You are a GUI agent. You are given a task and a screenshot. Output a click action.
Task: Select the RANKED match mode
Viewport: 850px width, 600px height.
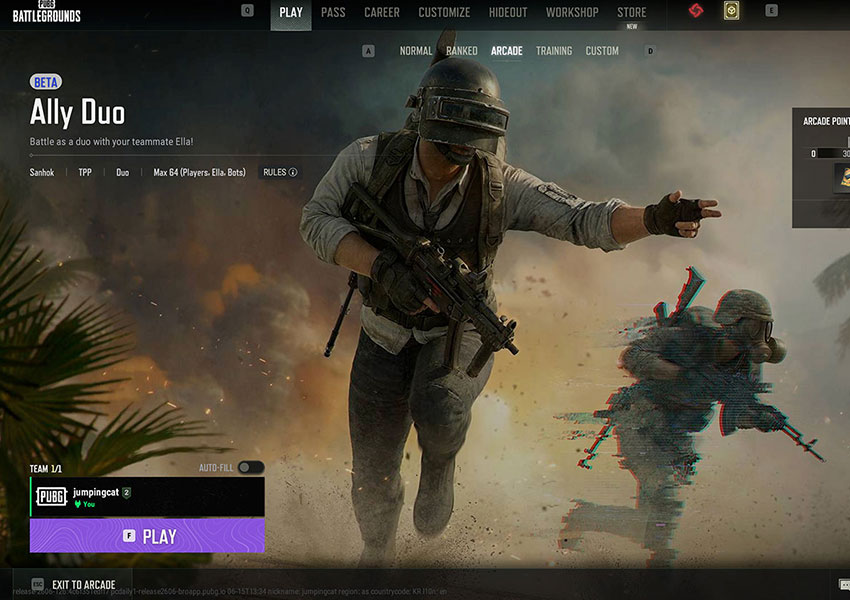(461, 51)
